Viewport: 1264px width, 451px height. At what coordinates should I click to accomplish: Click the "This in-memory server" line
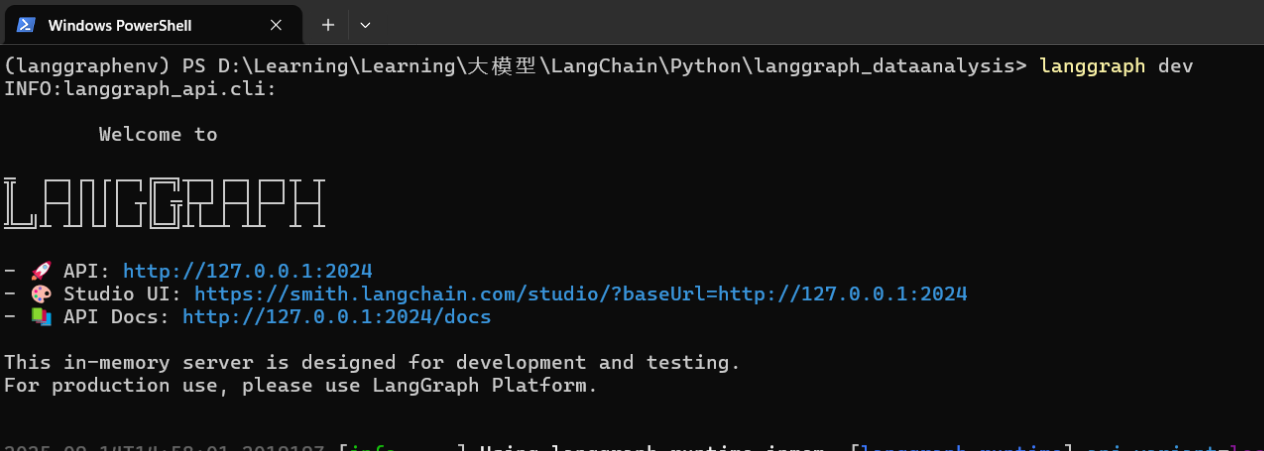click(x=372, y=362)
